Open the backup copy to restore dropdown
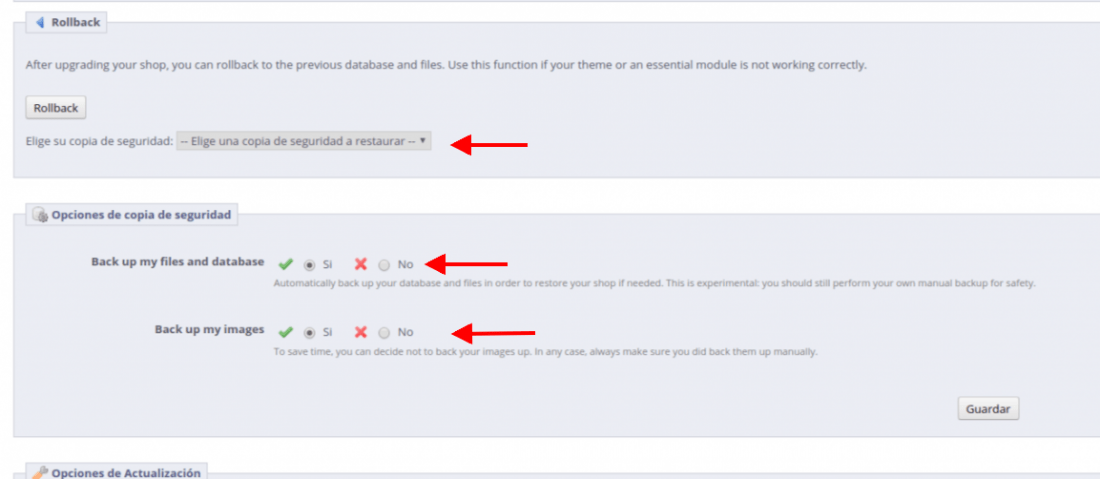Image resolution: width=1100 pixels, height=479 pixels. pos(304,141)
